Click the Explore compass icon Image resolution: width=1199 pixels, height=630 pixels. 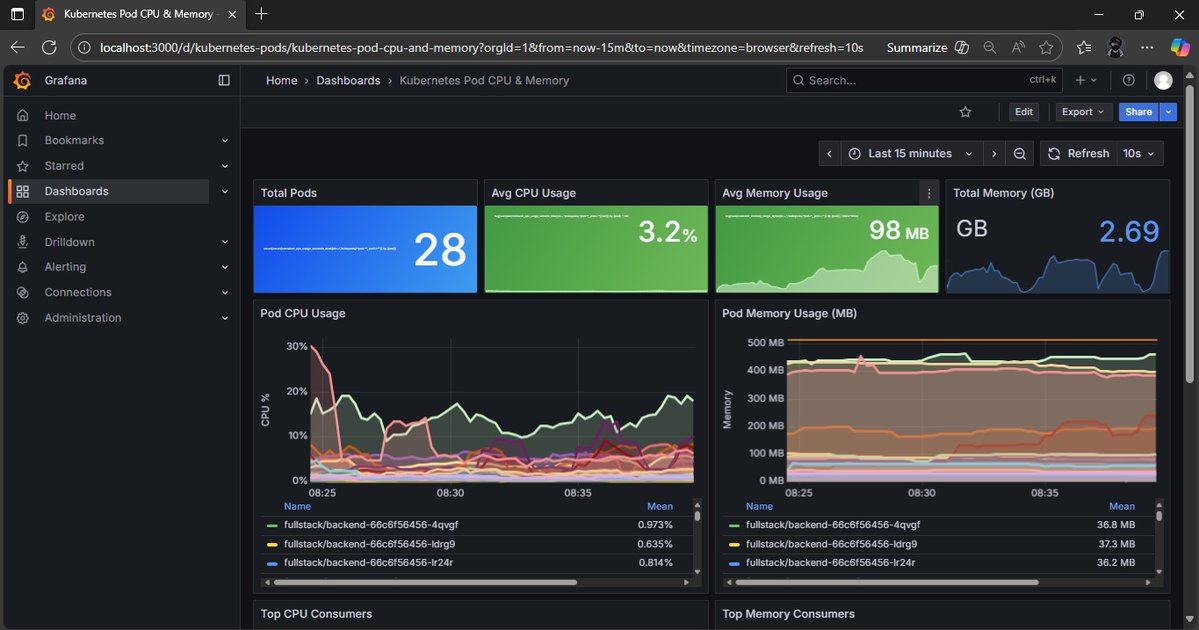pos(23,217)
